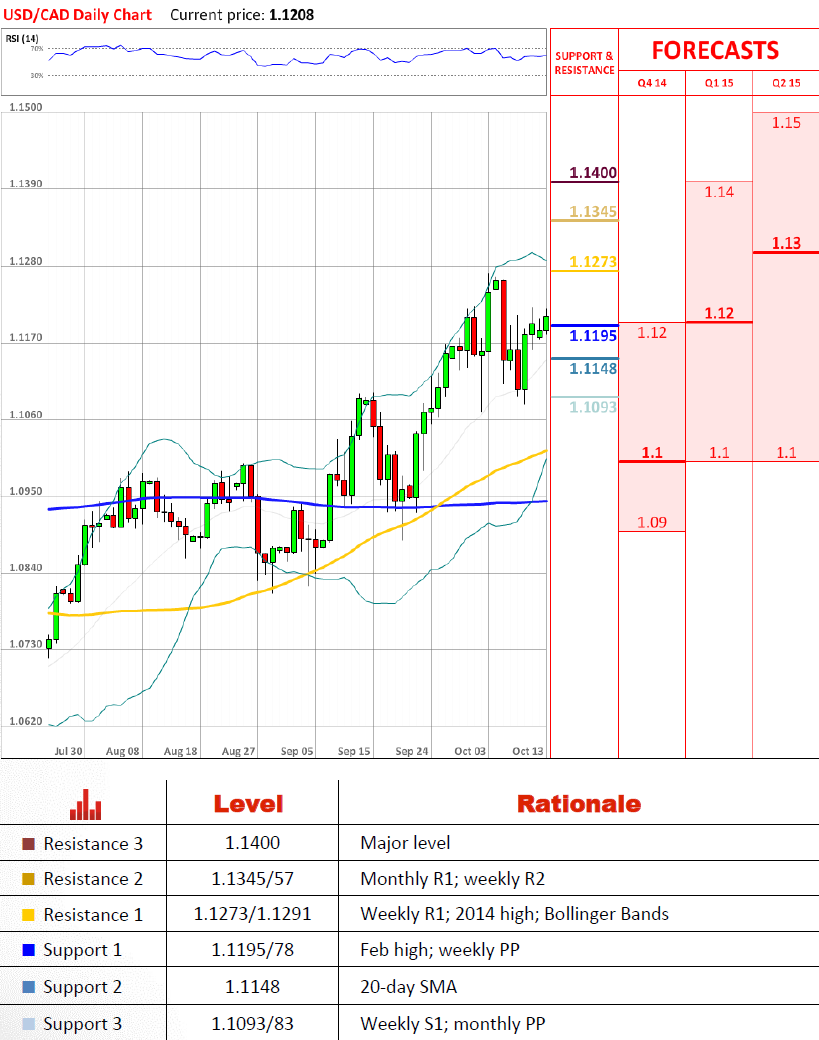Click the 1.1400 resistance level marker
The image size is (819, 1040).
(x=593, y=172)
